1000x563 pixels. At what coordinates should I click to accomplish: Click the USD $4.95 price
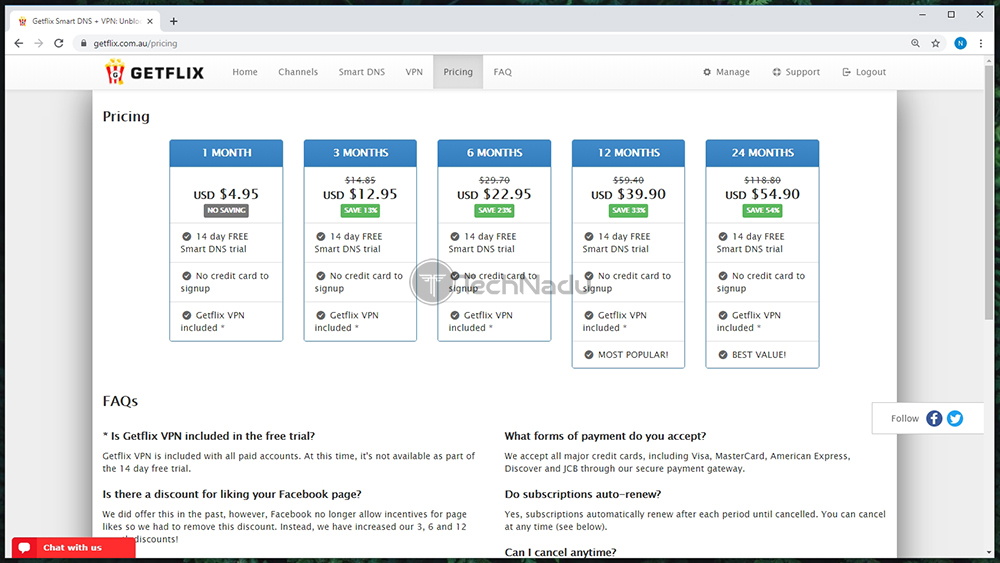(x=226, y=194)
